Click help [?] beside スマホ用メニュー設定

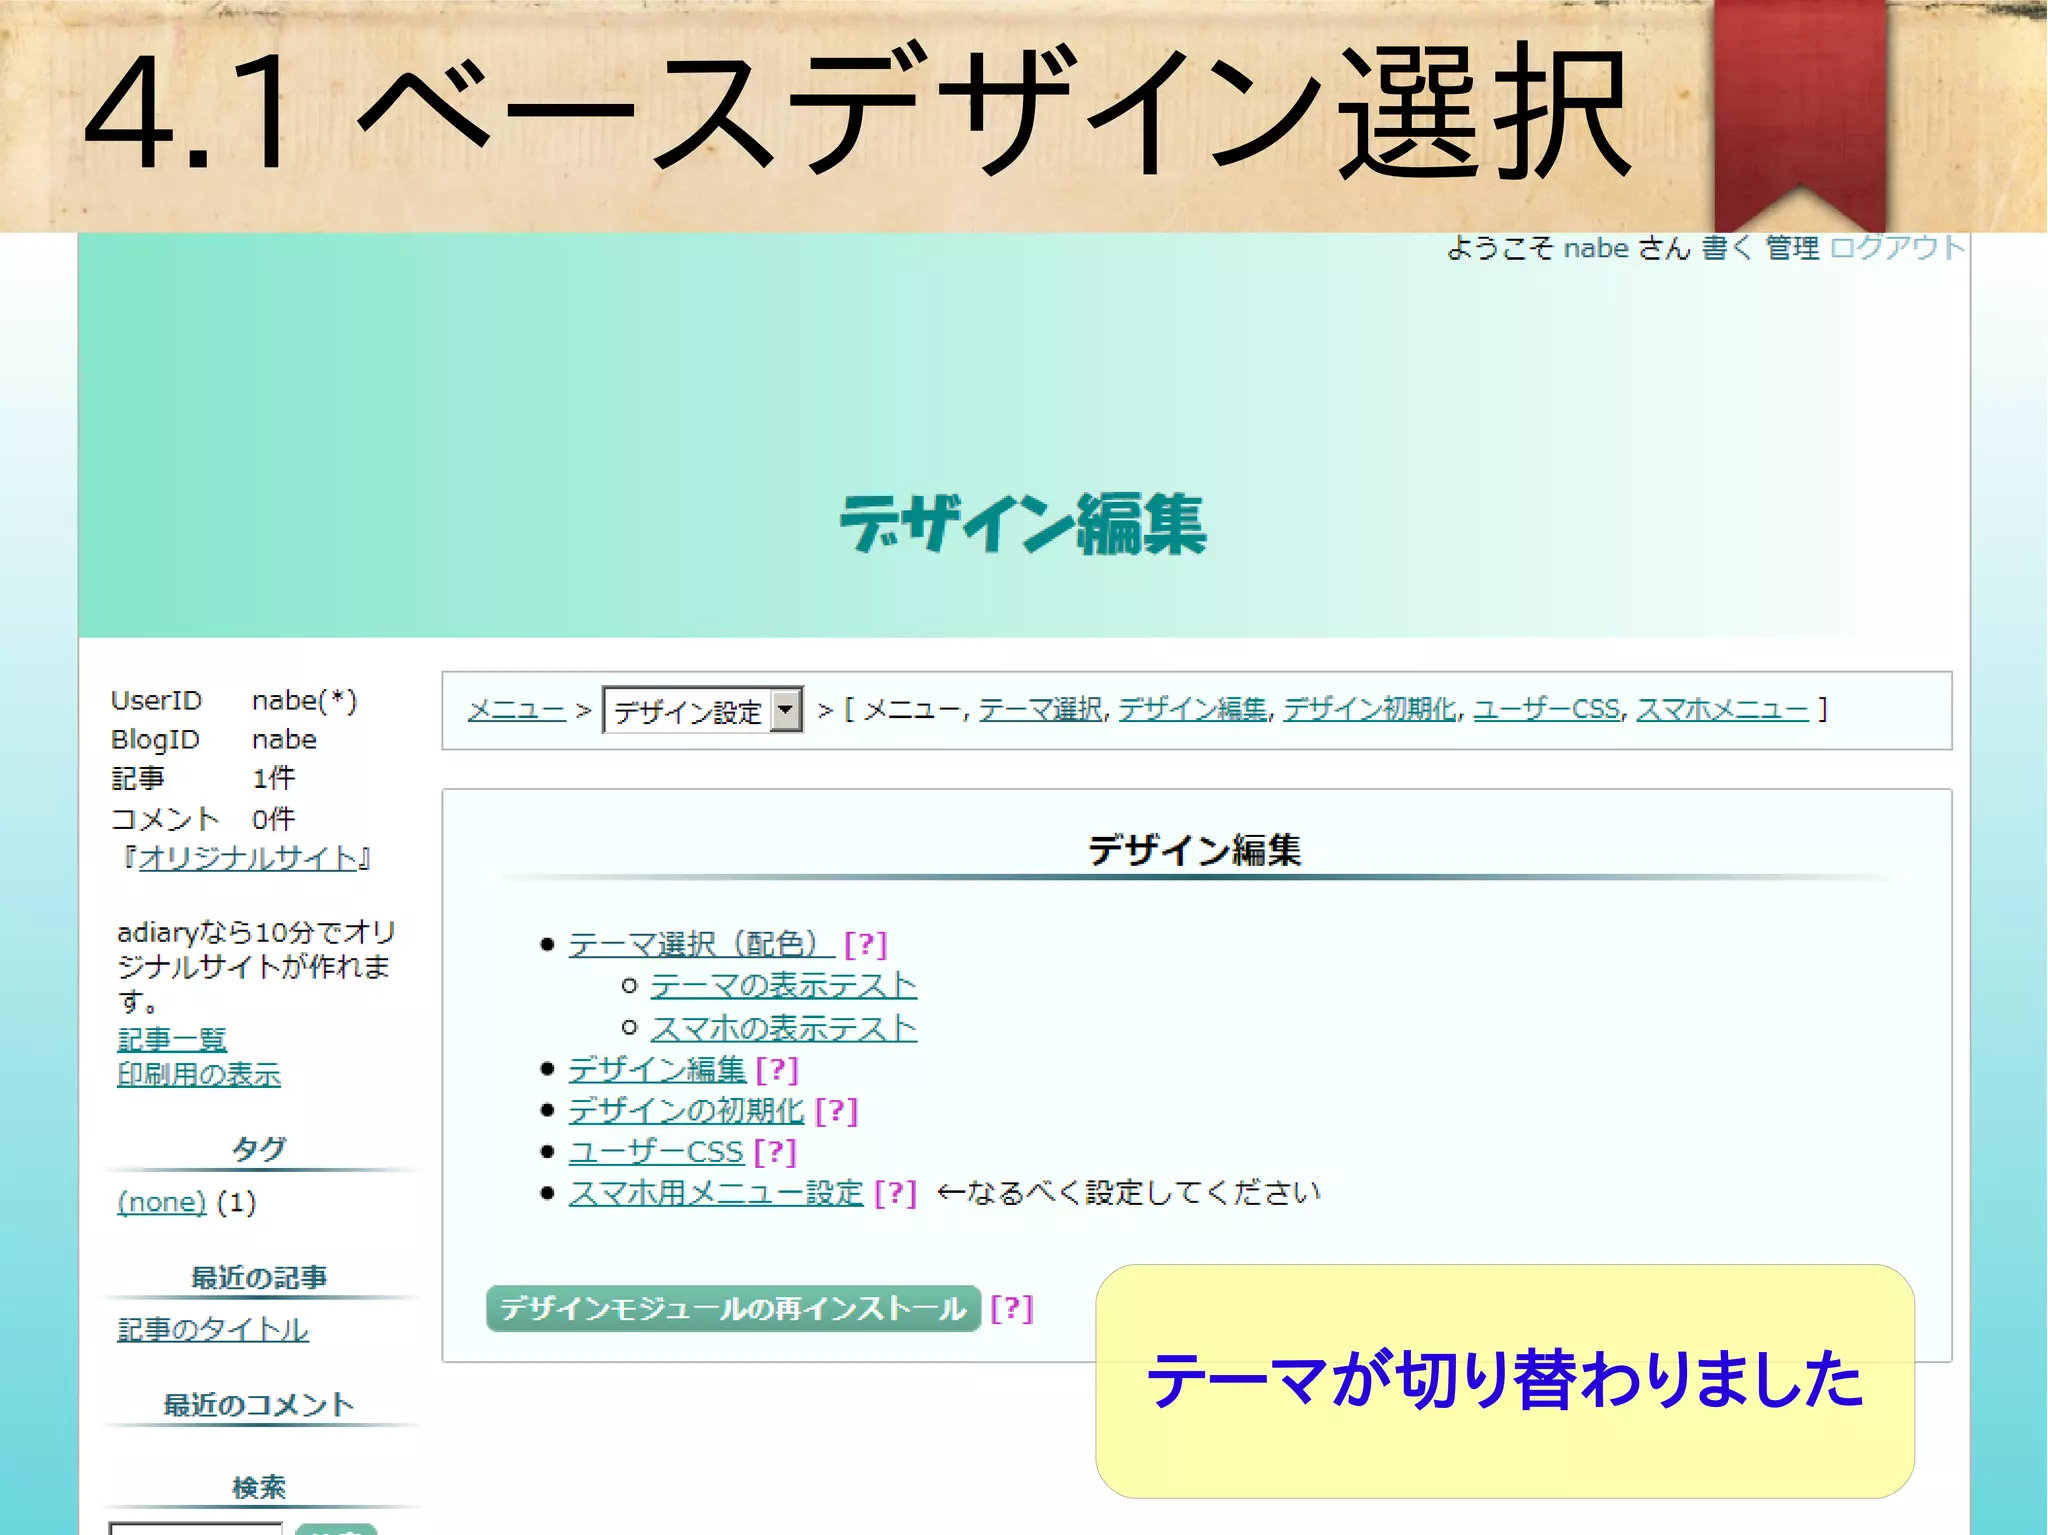coord(895,1193)
